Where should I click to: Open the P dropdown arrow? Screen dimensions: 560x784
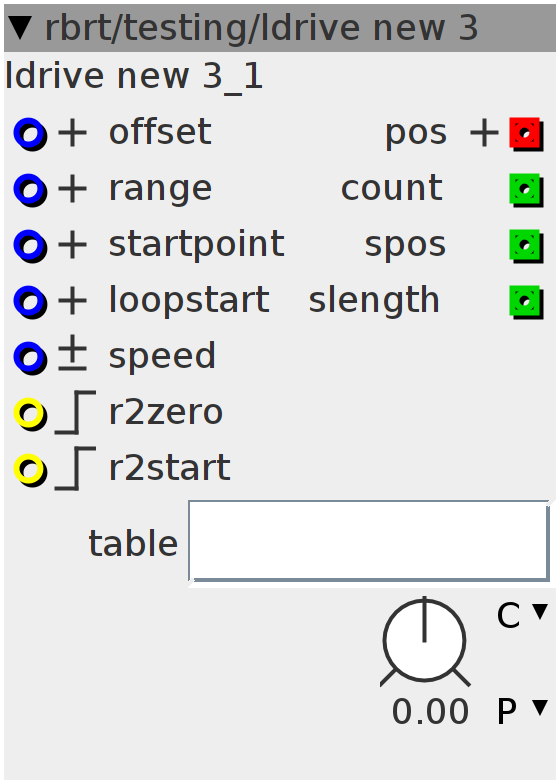pos(540,708)
